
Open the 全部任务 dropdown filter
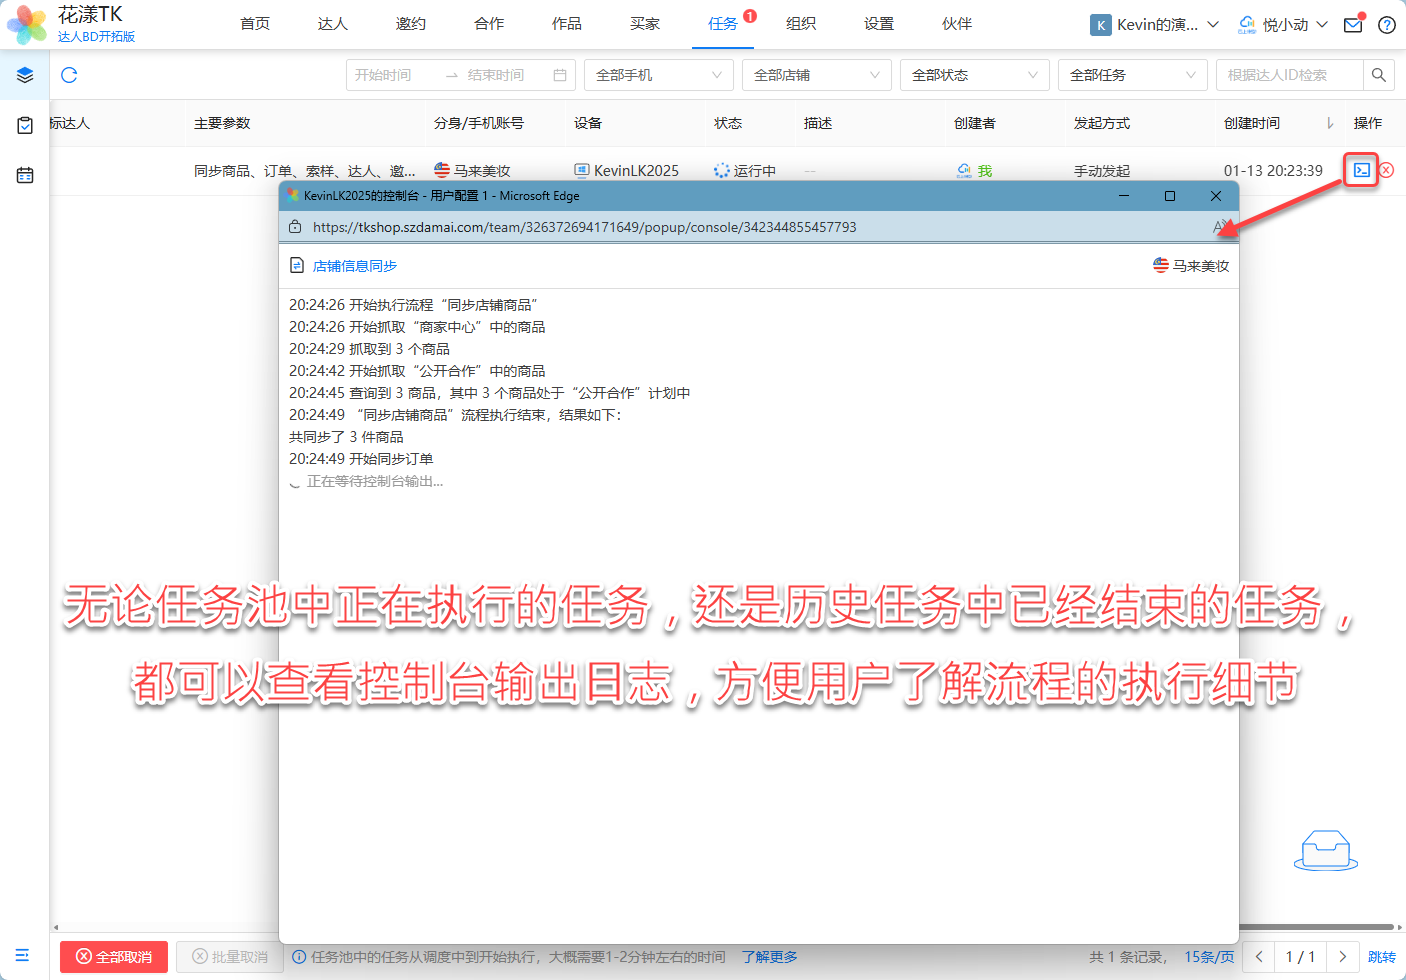pos(1132,75)
